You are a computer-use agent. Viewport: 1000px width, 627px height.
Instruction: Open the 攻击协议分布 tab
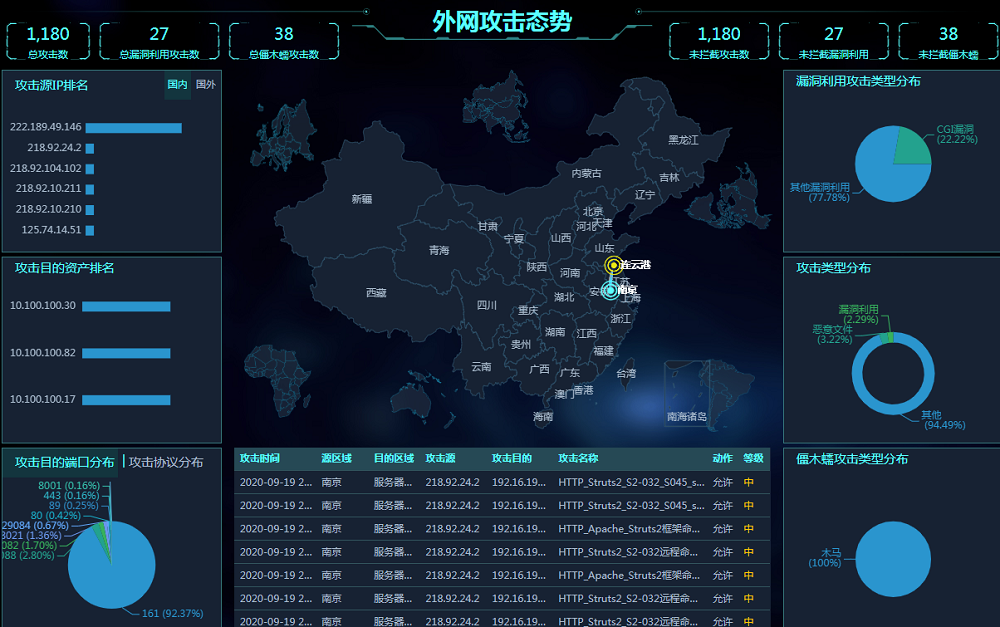(166, 462)
